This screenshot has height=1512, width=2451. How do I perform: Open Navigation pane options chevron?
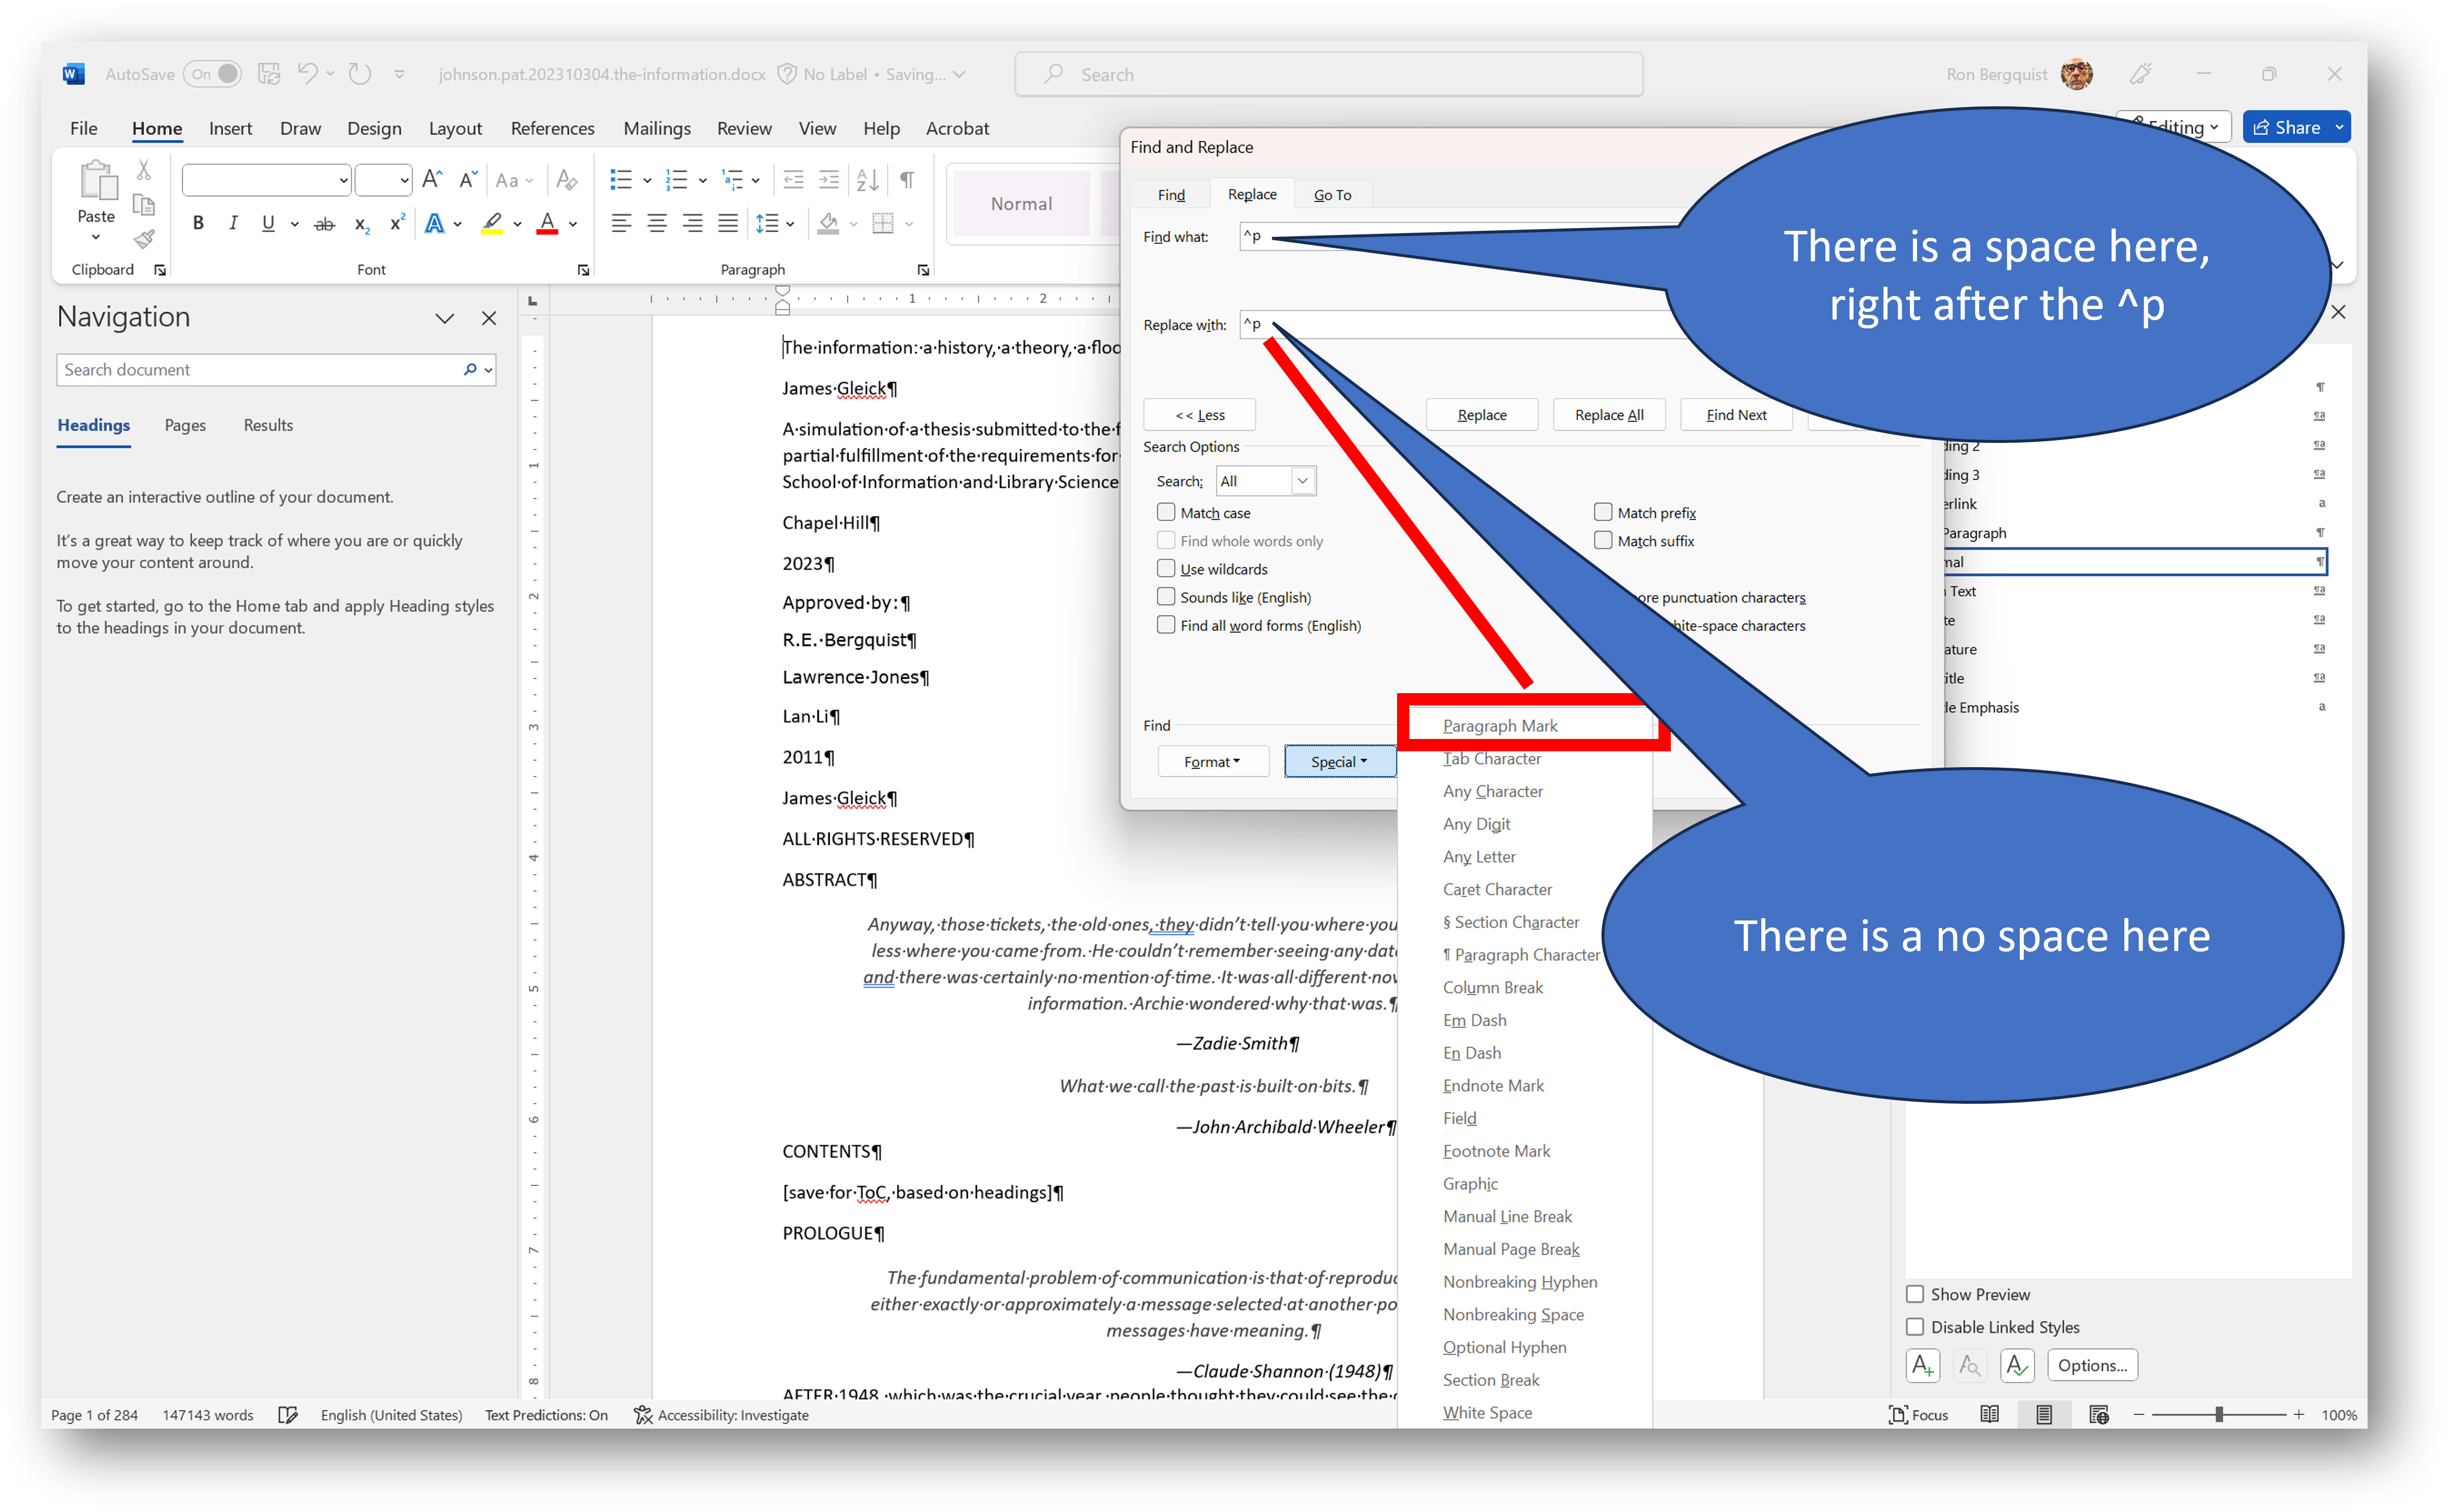tap(445, 318)
